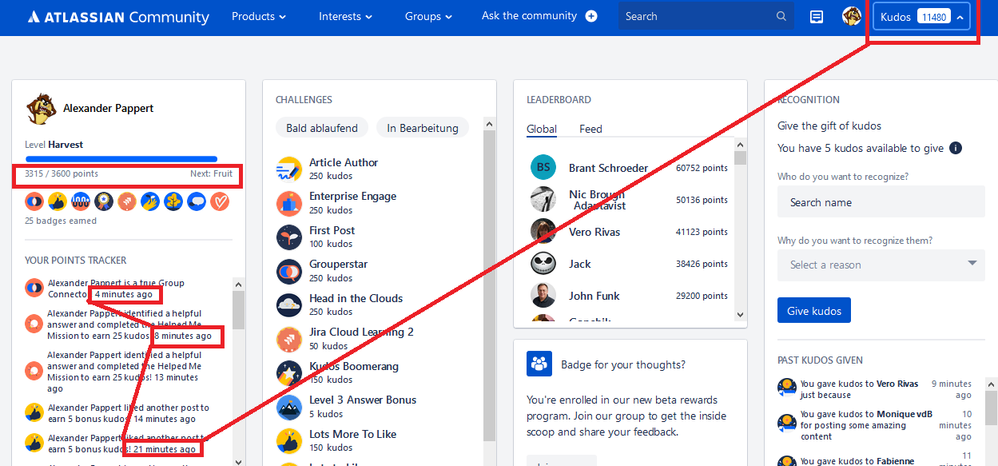Click kudos given to Monique vdB entry
The width and height of the screenshot is (998, 466).
click(875, 425)
